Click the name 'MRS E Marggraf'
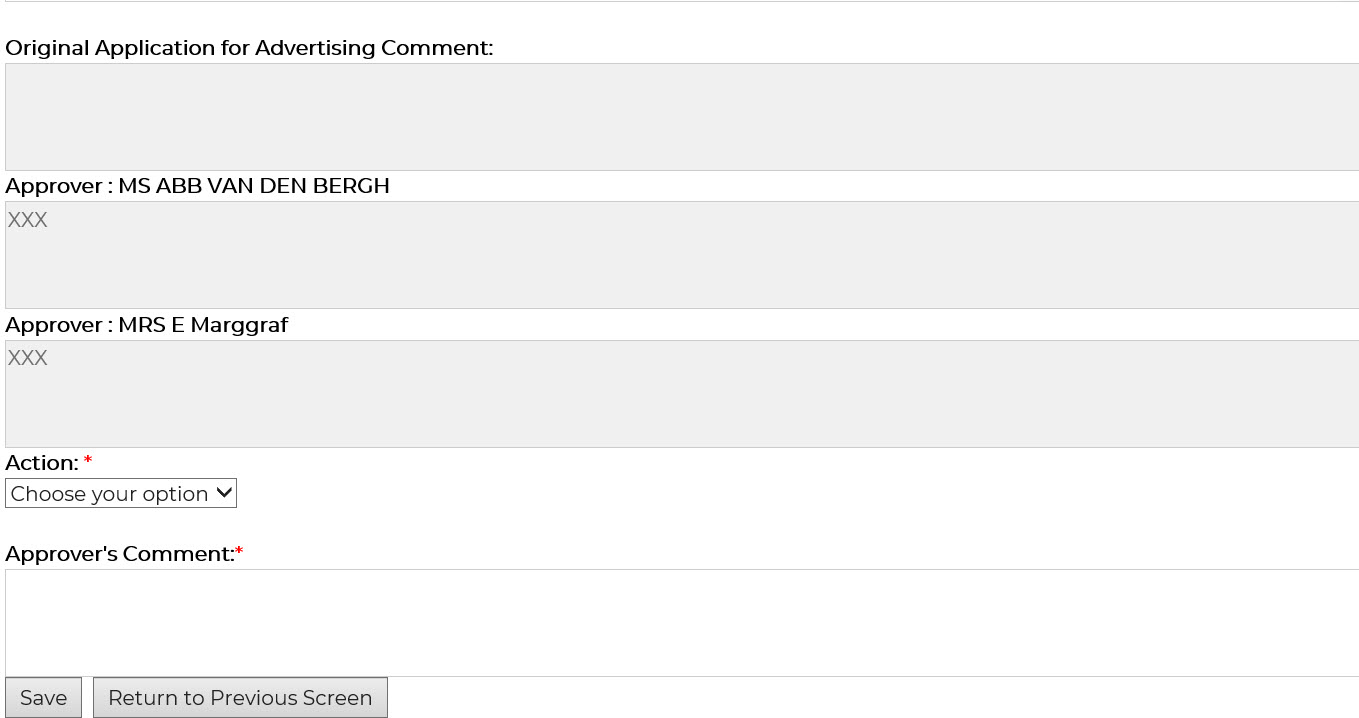This screenshot has height=718, width=1359. coord(203,325)
